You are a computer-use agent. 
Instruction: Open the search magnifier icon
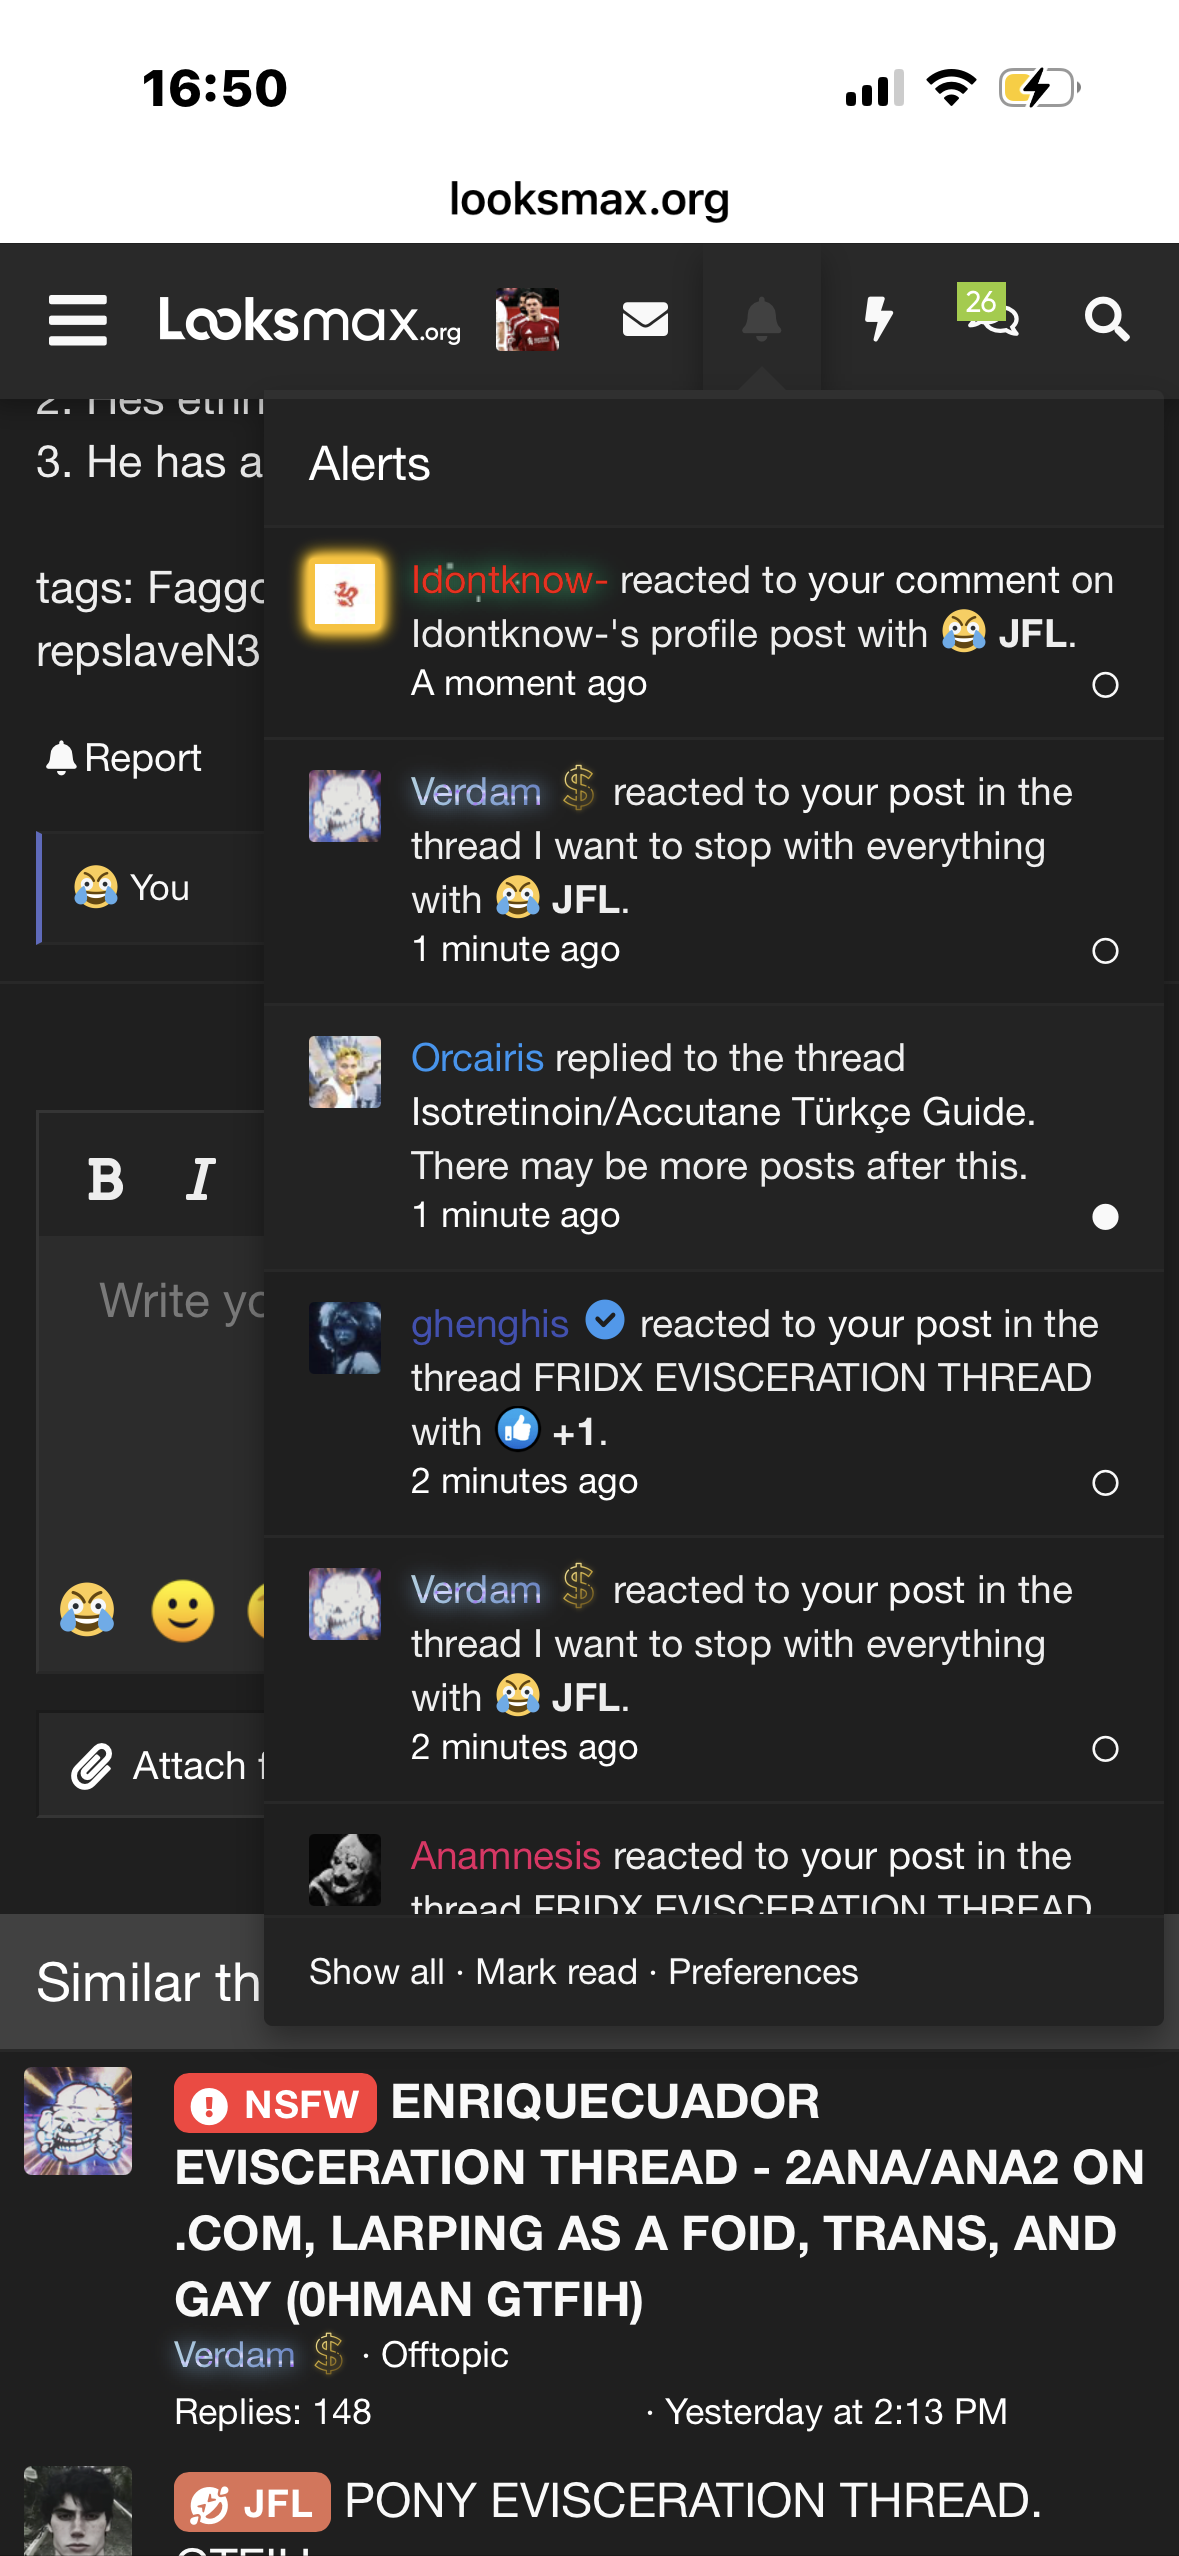coord(1107,320)
